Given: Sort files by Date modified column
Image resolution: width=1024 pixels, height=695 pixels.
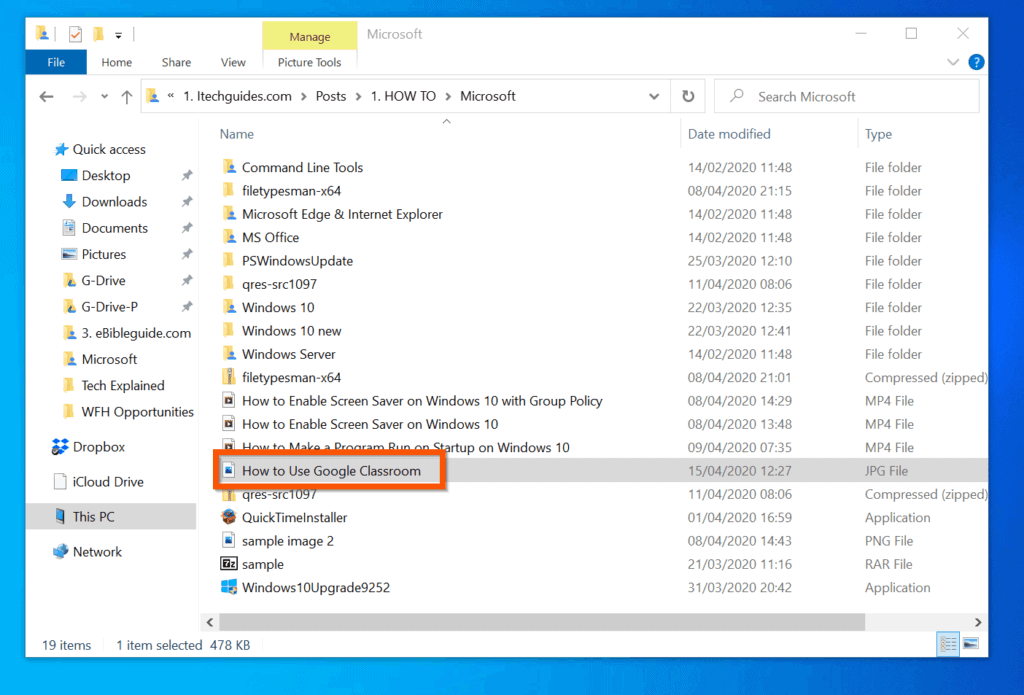Looking at the screenshot, I should [728, 133].
